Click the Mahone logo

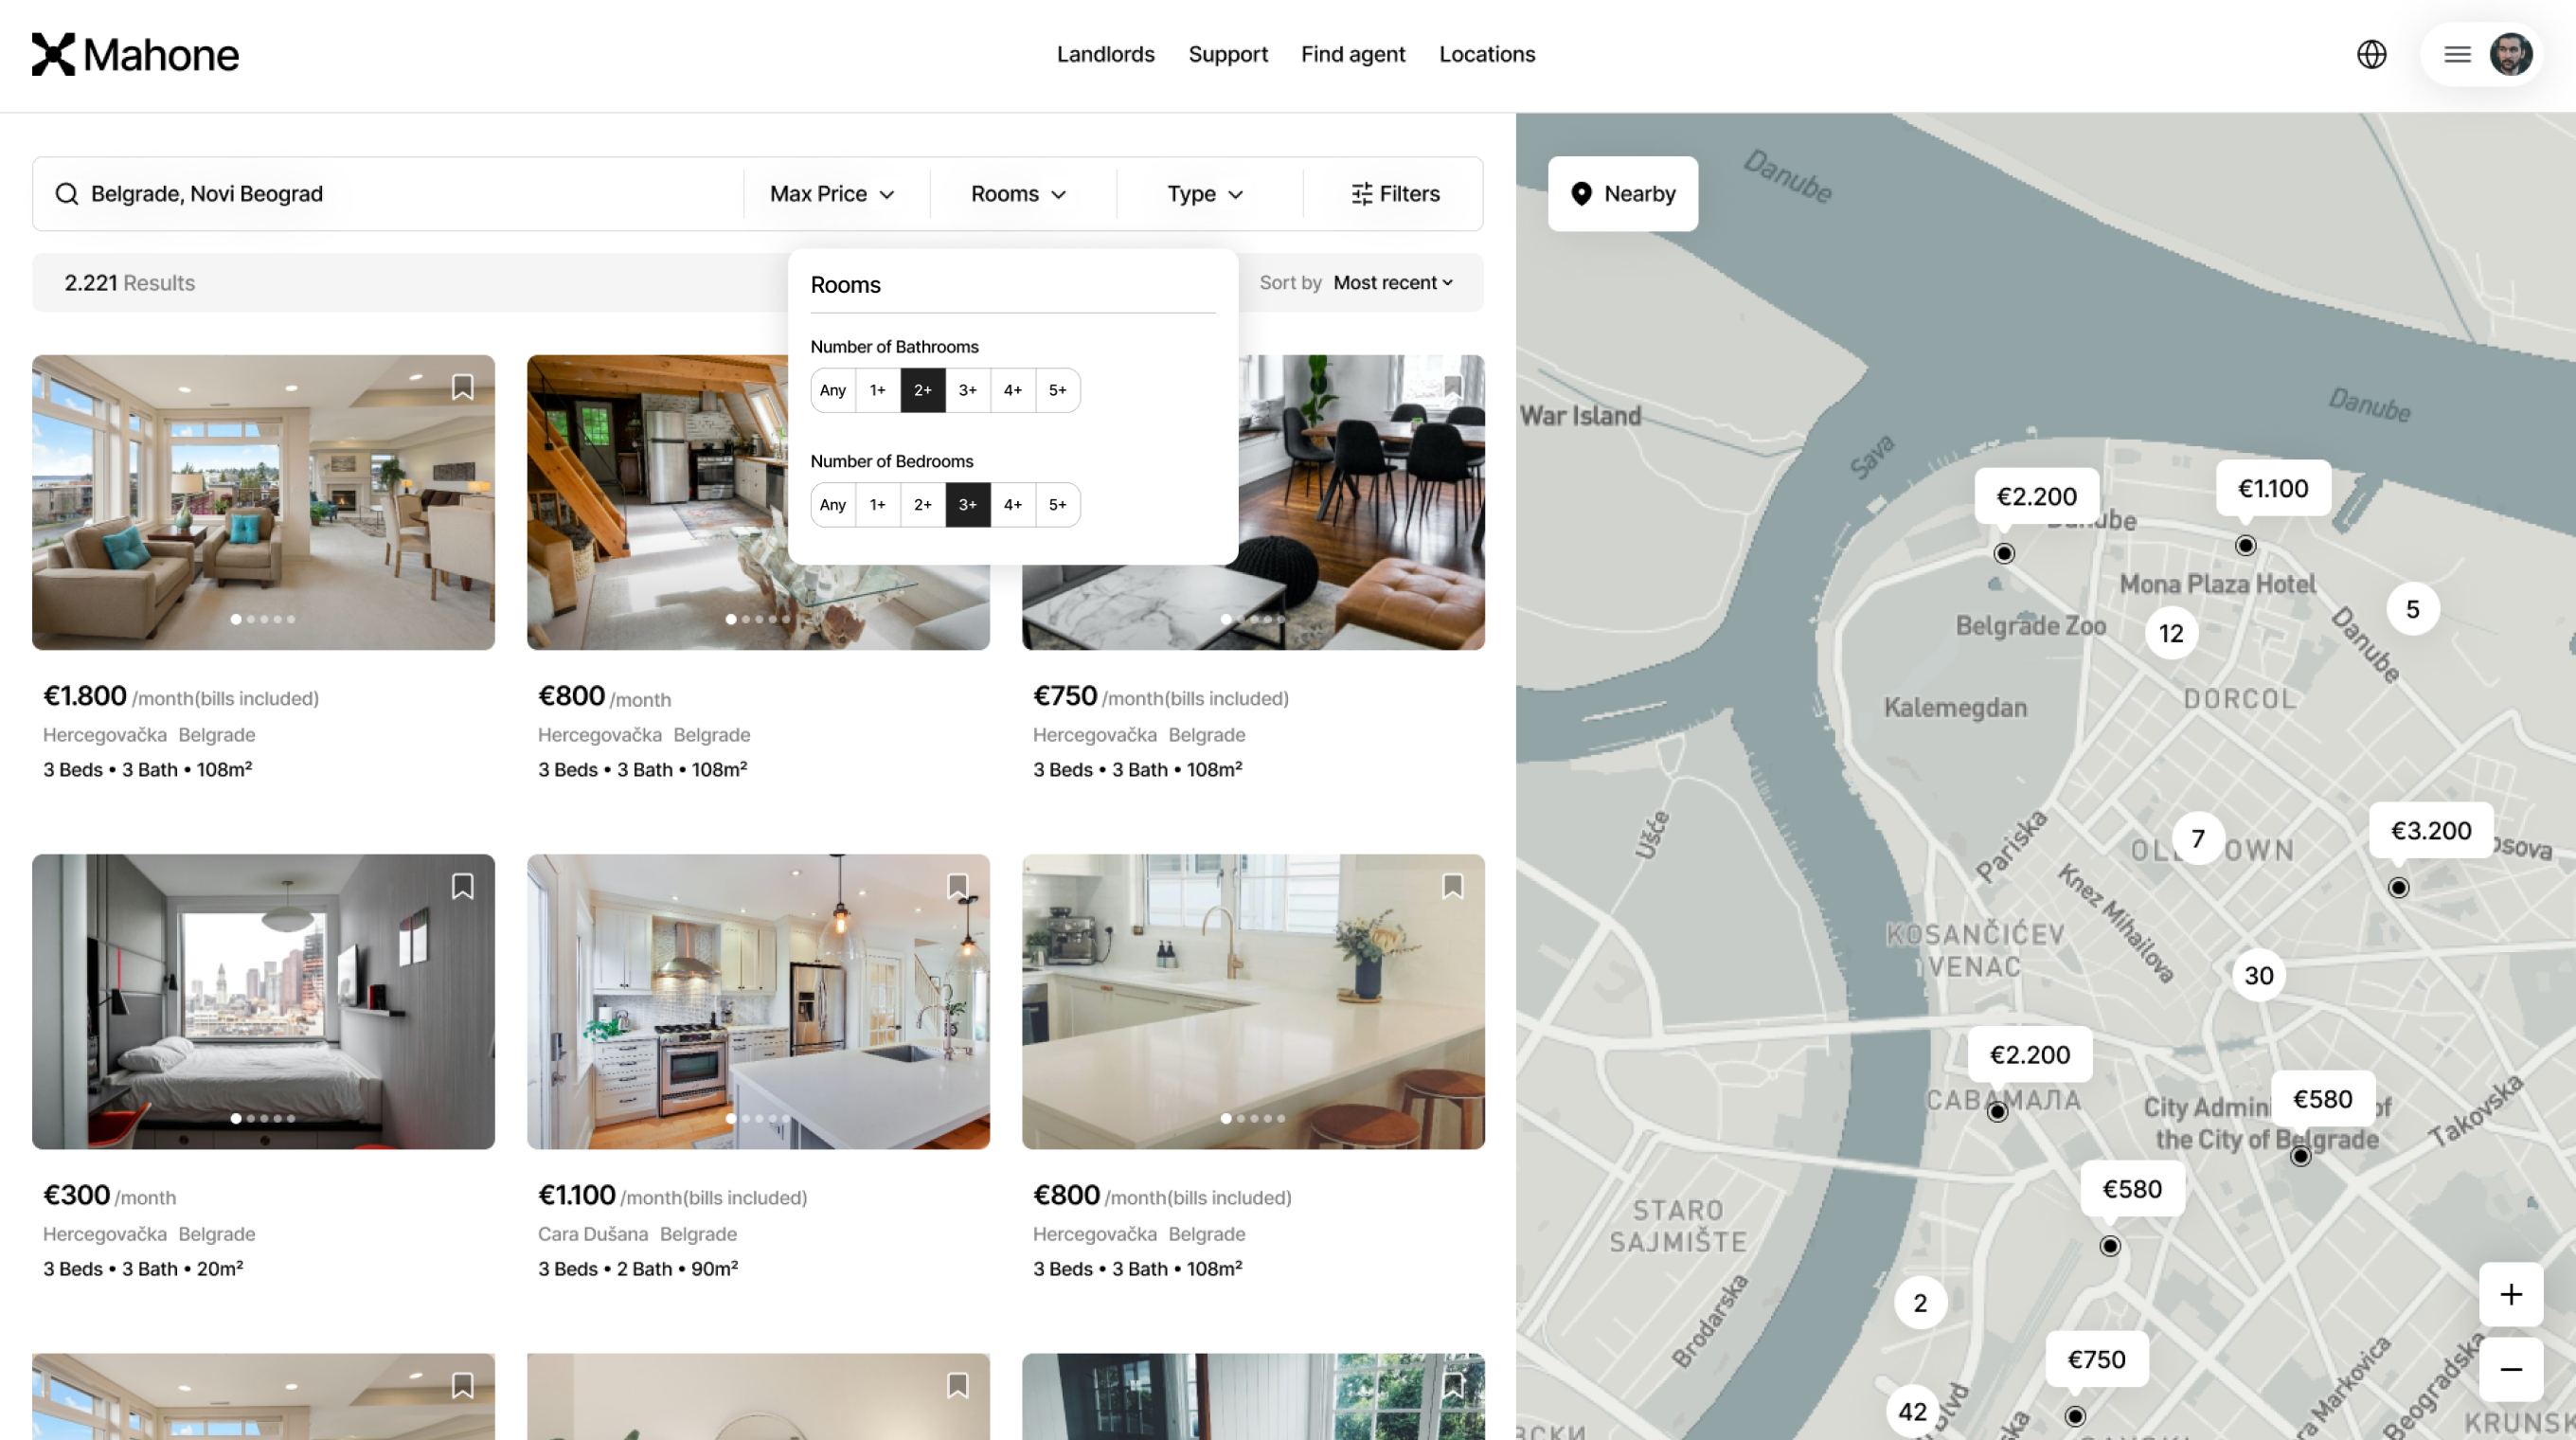(135, 54)
